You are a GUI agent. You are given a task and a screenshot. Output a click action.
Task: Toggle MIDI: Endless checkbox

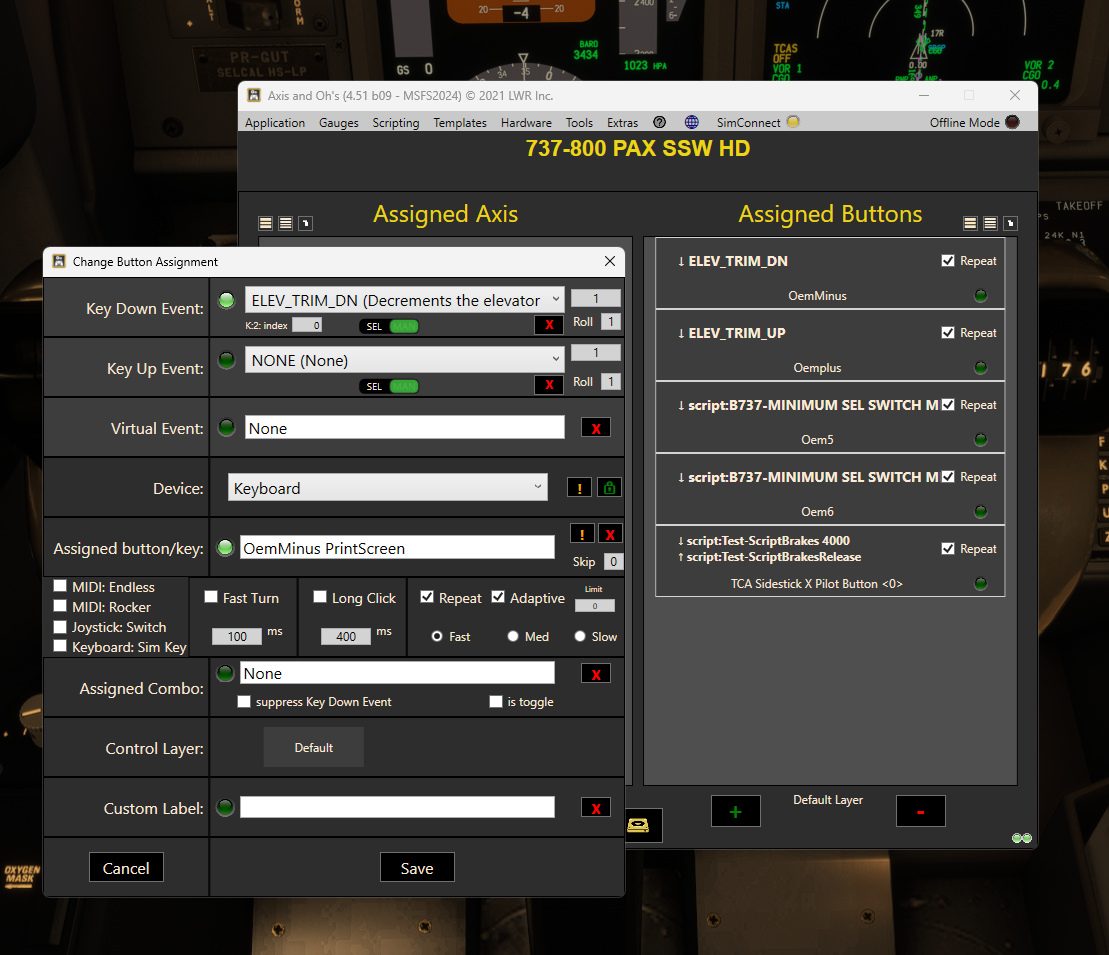click(60, 586)
